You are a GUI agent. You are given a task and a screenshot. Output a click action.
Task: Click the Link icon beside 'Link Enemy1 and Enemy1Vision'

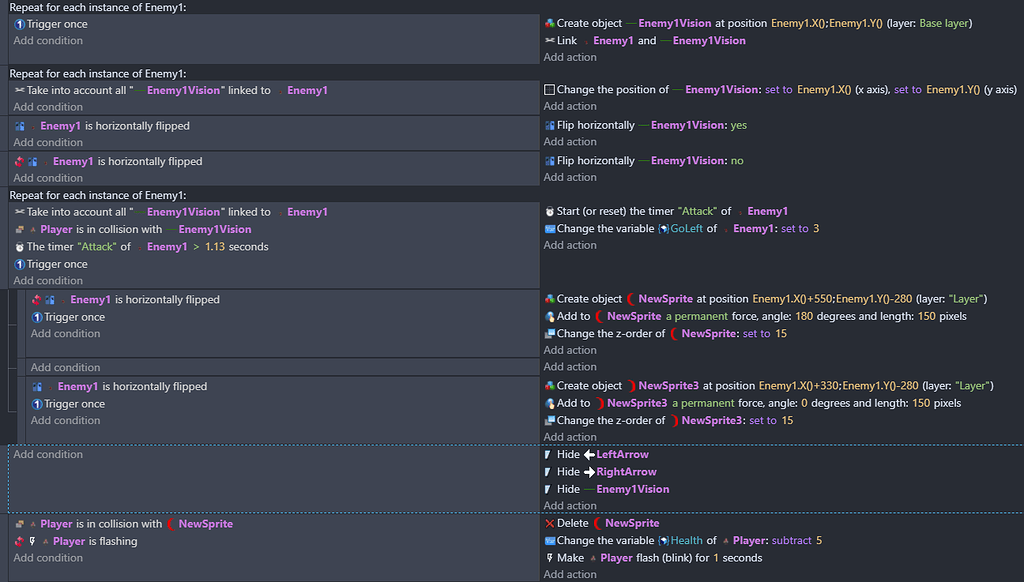pos(550,40)
